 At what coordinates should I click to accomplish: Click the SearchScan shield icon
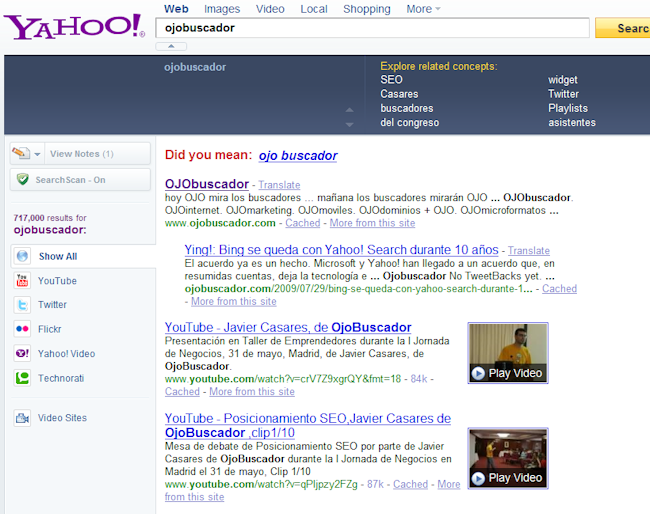tap(22, 179)
